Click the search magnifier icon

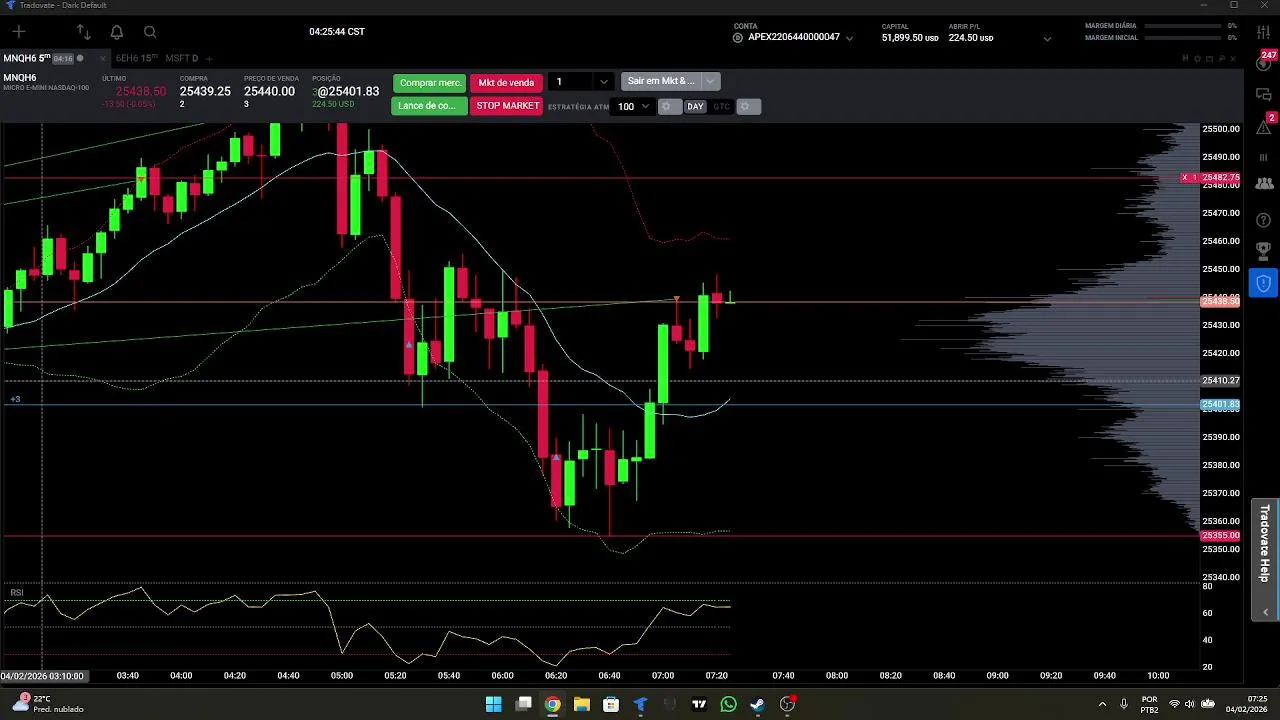coord(150,32)
